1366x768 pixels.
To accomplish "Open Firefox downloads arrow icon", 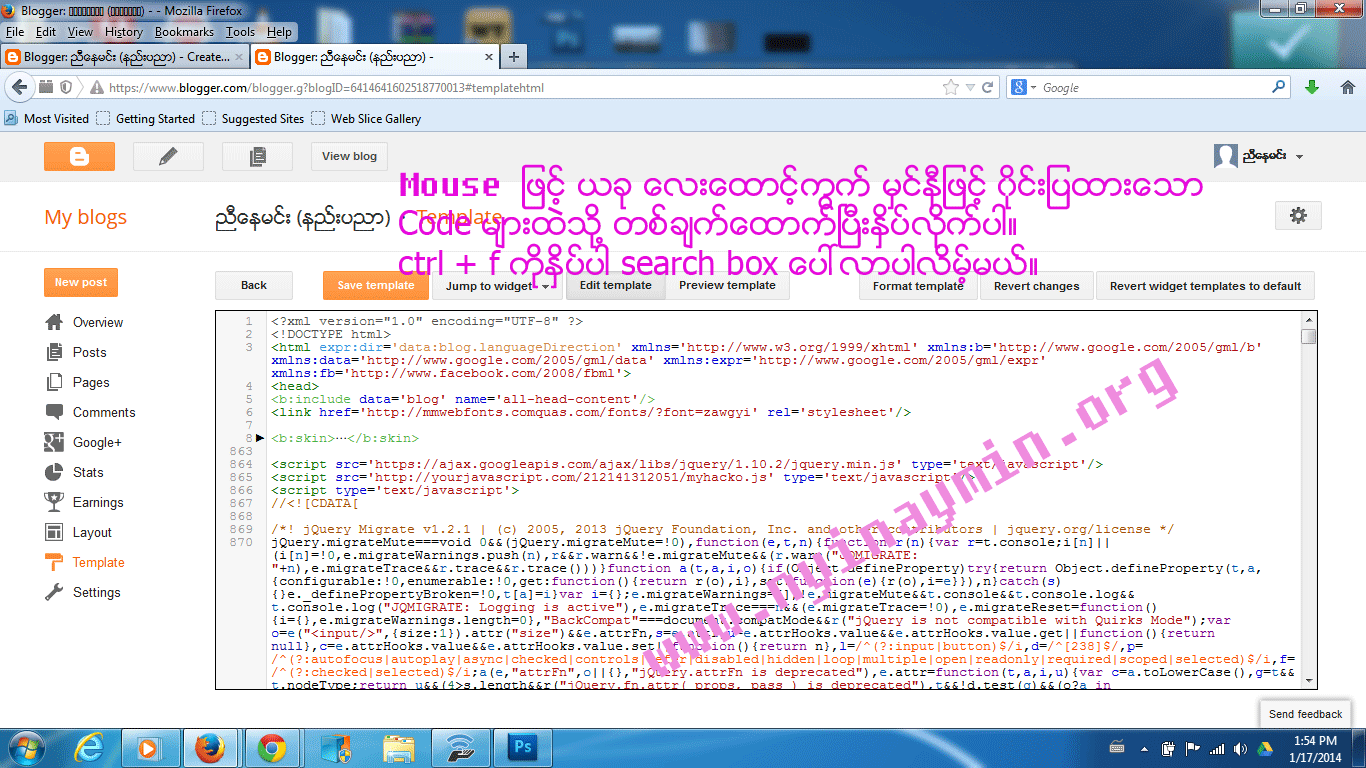I will pyautogui.click(x=1312, y=88).
